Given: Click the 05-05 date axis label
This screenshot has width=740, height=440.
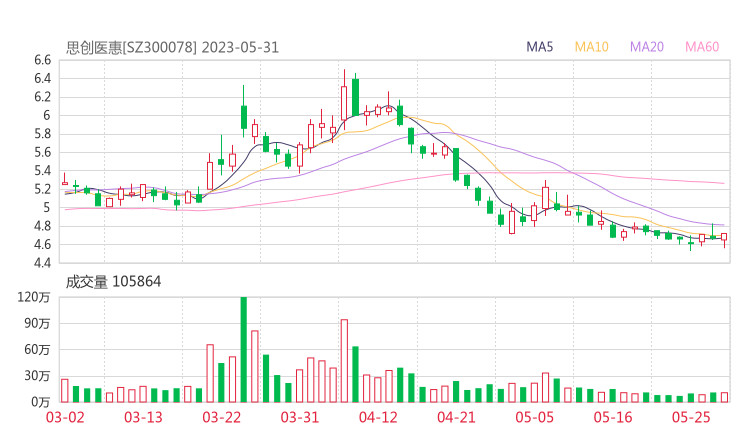Looking at the screenshot, I should click(x=535, y=417).
